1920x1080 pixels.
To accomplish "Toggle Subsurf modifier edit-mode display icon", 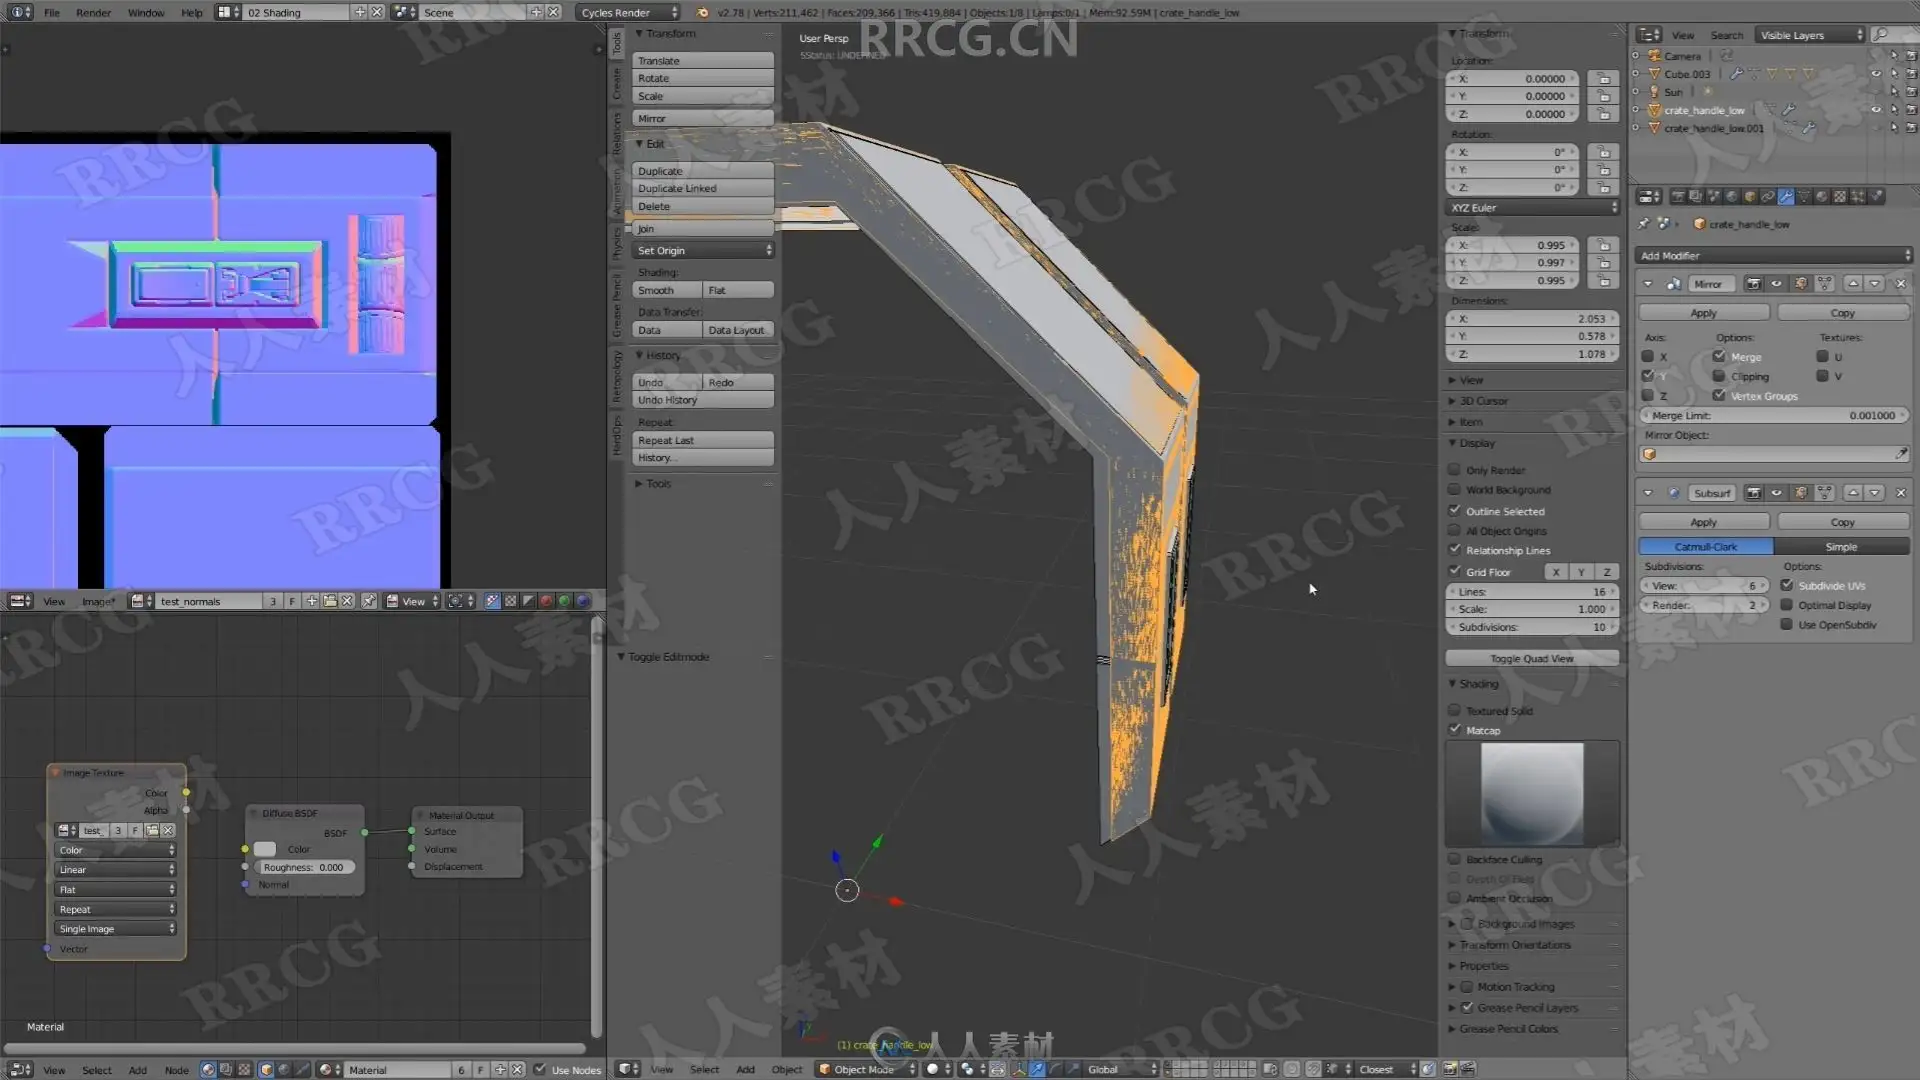I will tap(1801, 493).
